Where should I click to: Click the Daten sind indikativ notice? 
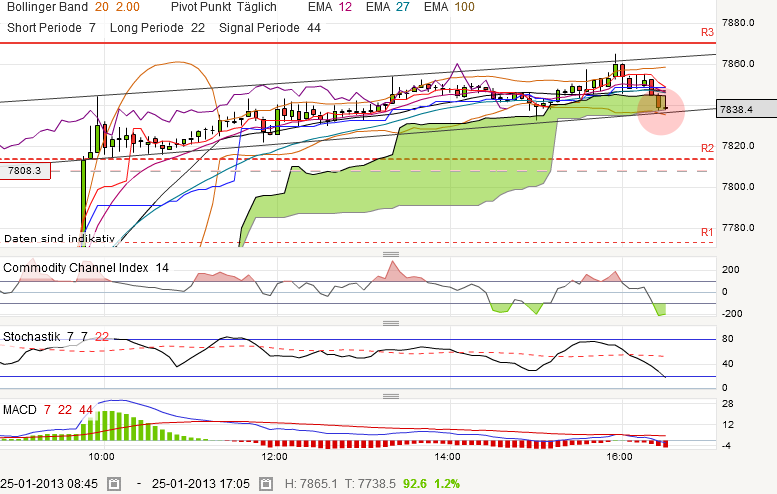point(59,239)
